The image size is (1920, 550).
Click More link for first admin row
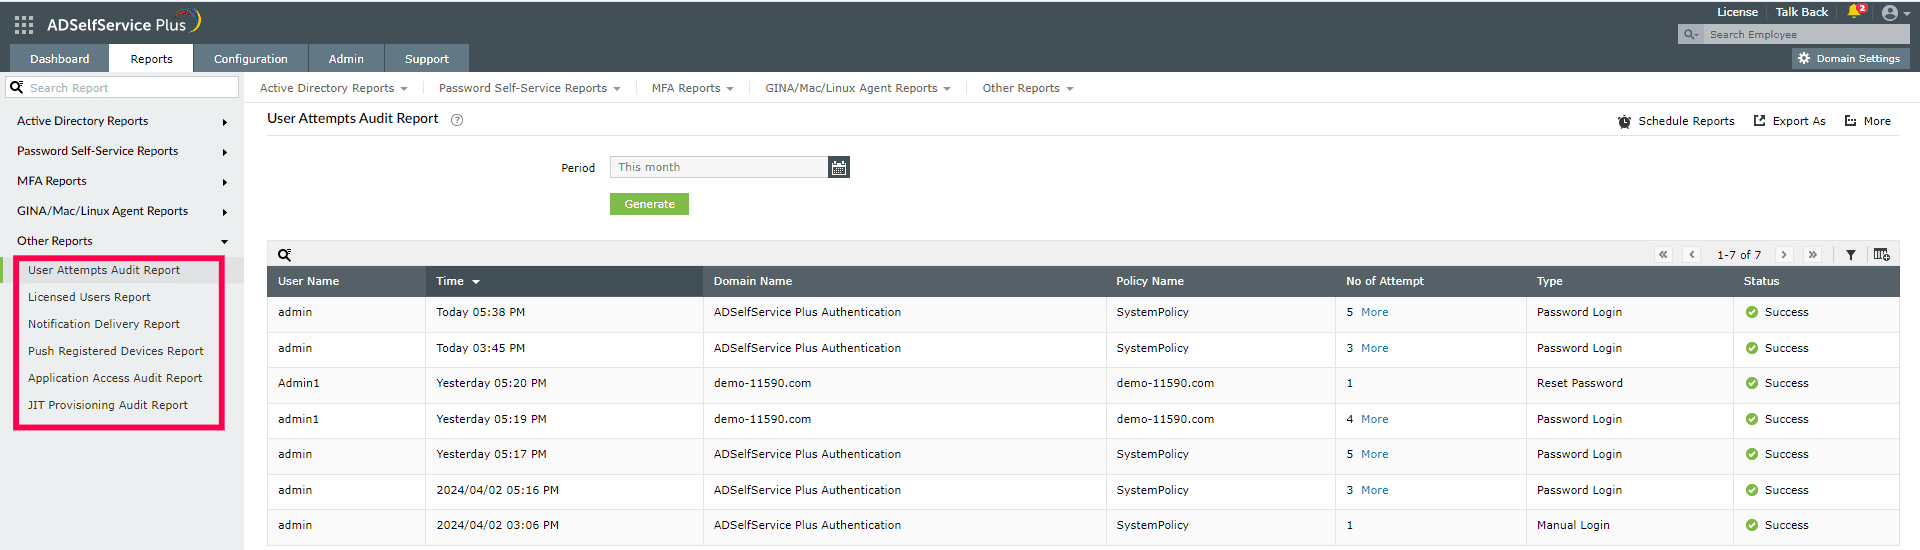pos(1374,312)
